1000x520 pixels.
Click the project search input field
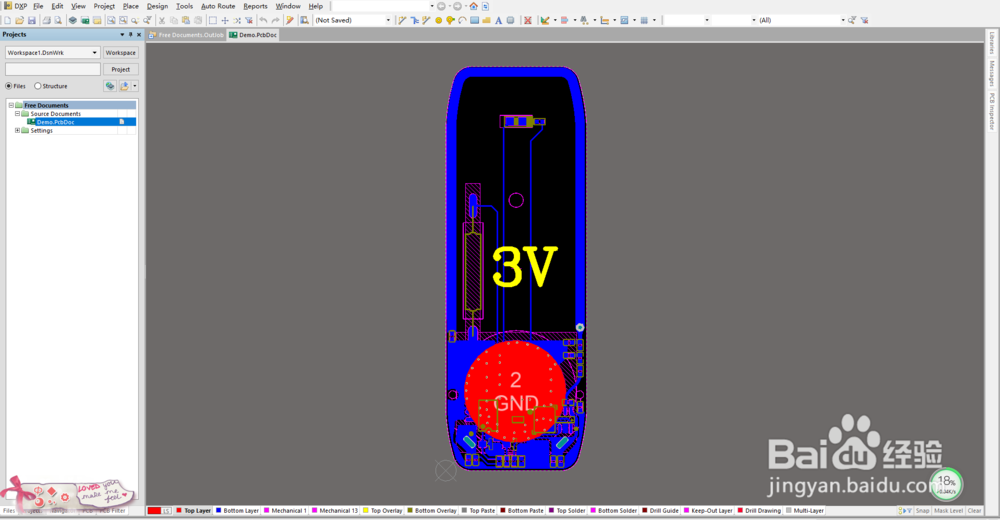tap(53, 69)
